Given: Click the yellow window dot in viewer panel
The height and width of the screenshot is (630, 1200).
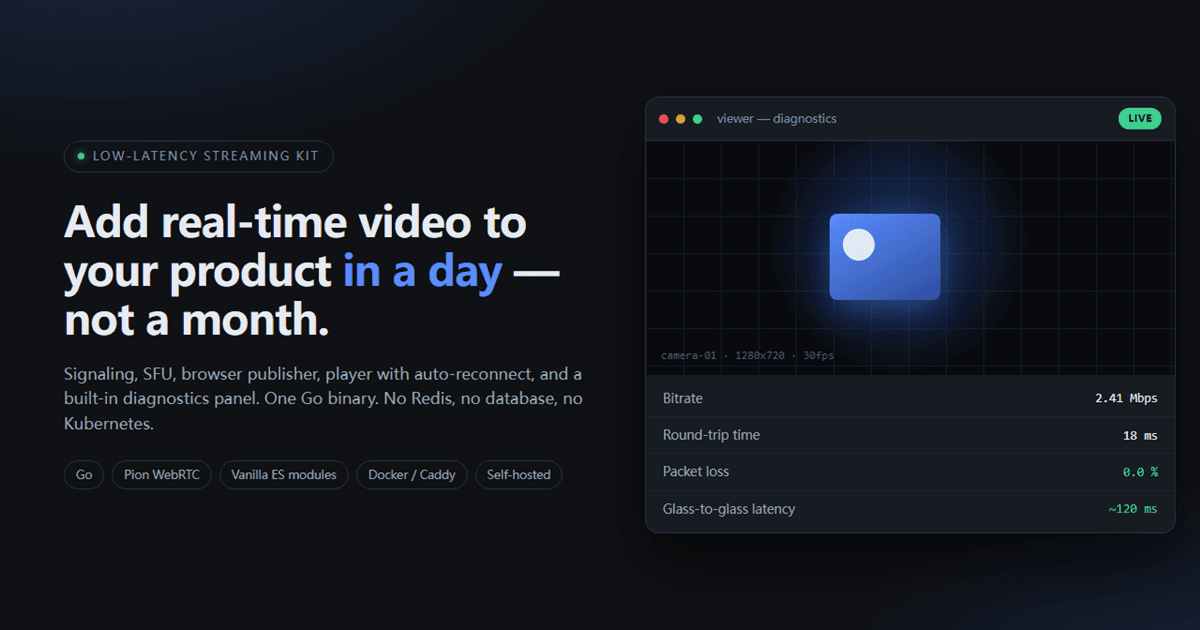Looking at the screenshot, I should tap(680, 119).
